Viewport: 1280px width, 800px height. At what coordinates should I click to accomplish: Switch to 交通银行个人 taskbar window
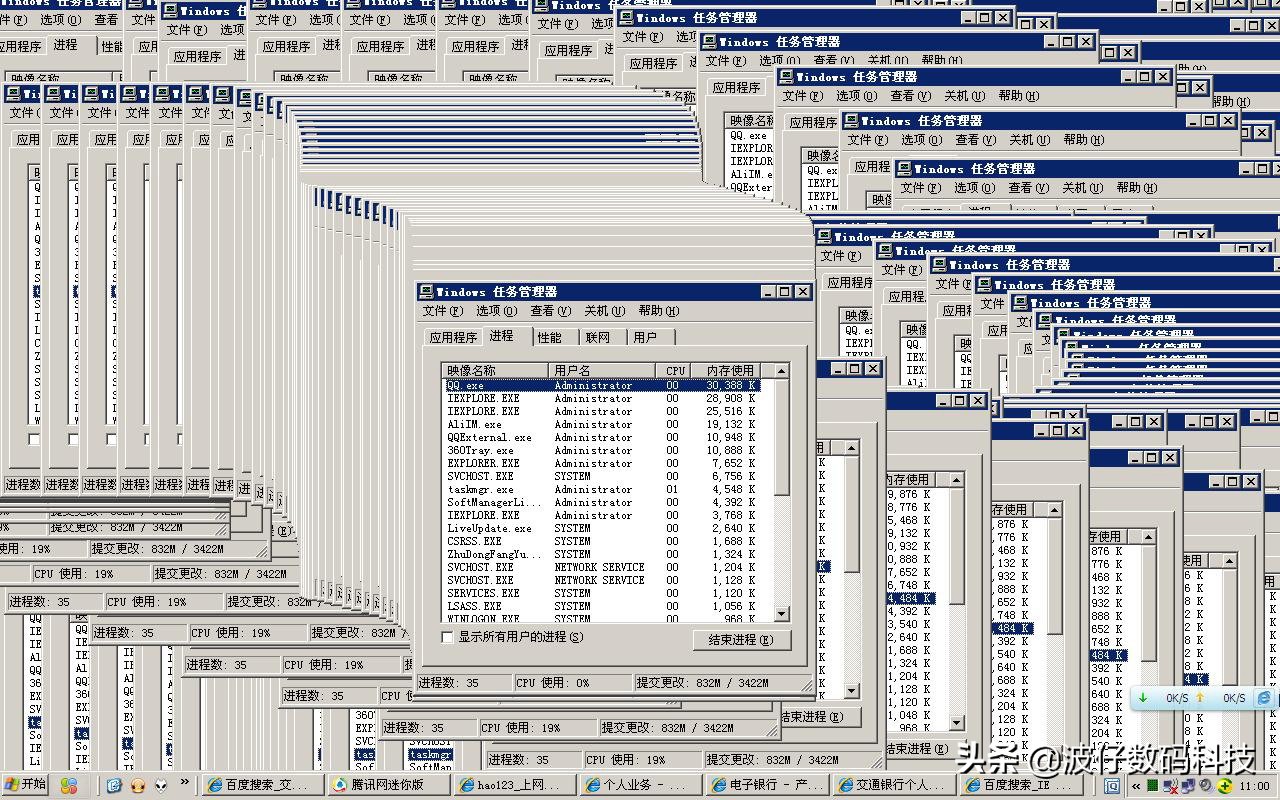coord(893,786)
